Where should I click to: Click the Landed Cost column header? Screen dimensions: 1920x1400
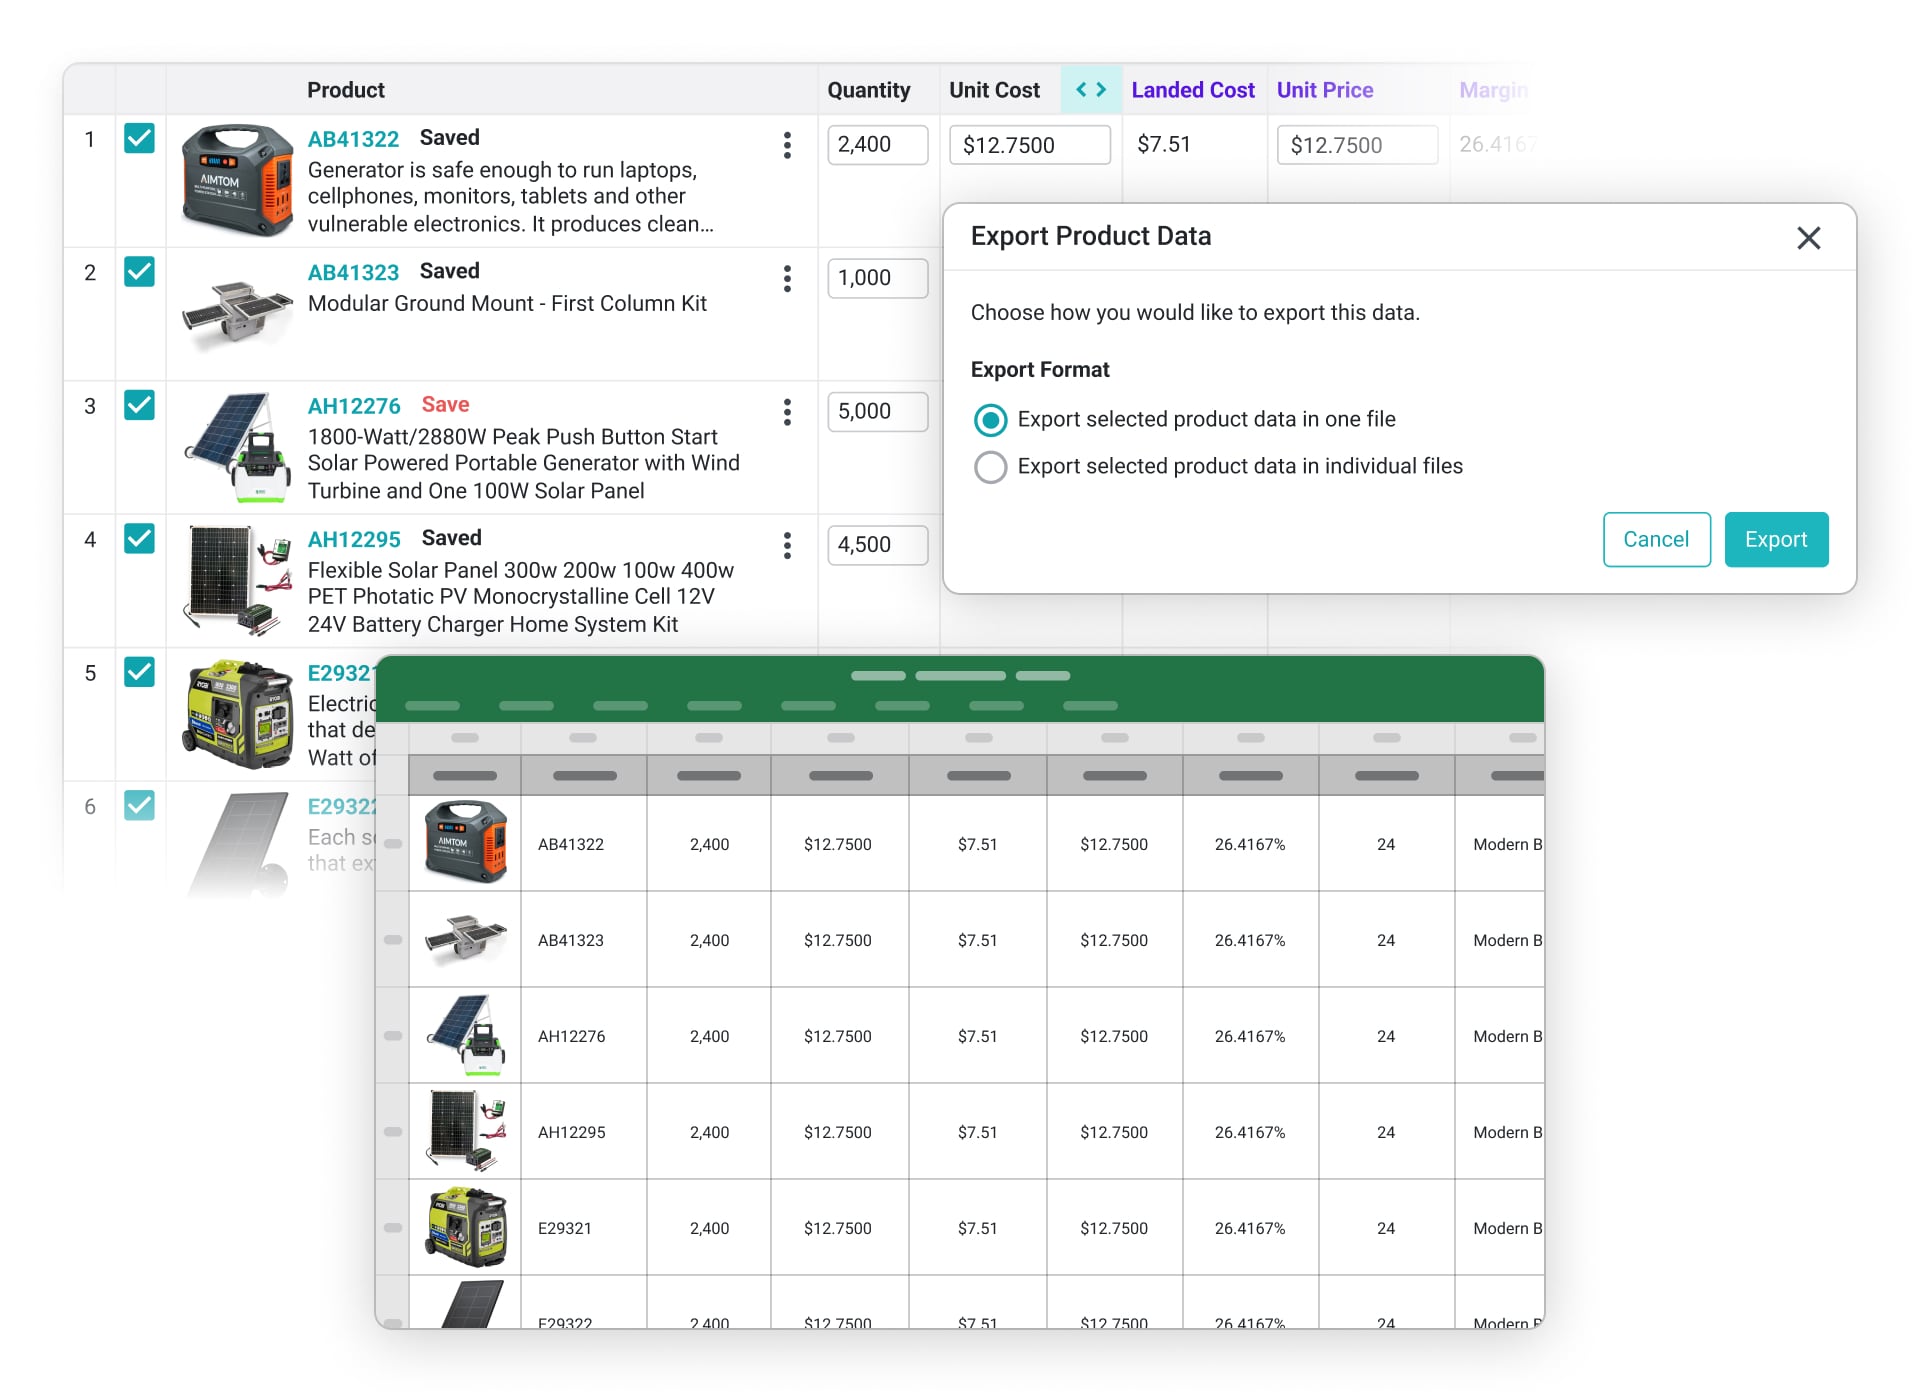pyautogui.click(x=1192, y=90)
